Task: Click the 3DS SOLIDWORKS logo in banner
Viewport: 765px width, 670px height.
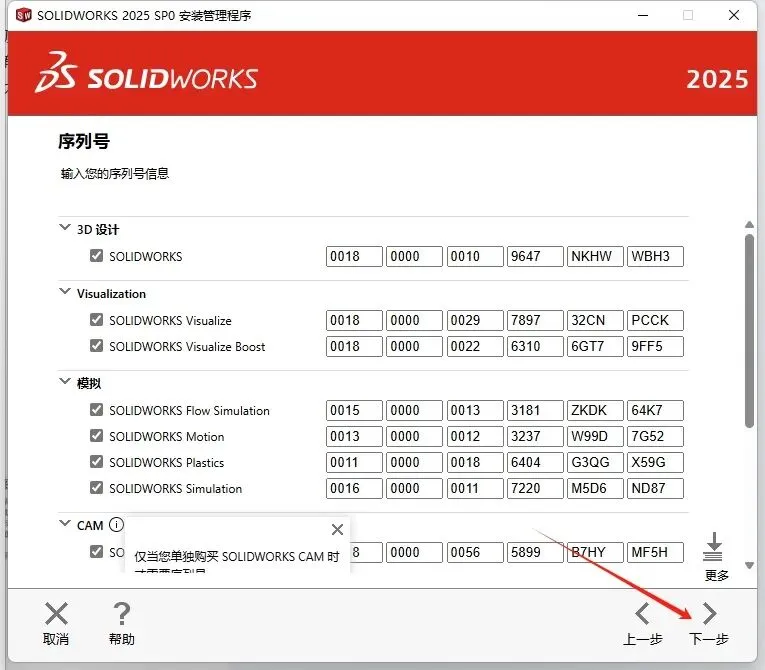Action: click(146, 73)
